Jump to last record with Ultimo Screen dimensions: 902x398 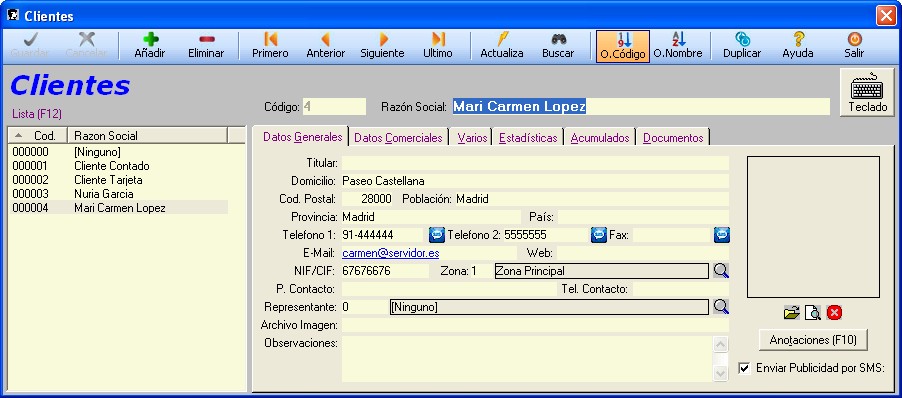(x=438, y=46)
